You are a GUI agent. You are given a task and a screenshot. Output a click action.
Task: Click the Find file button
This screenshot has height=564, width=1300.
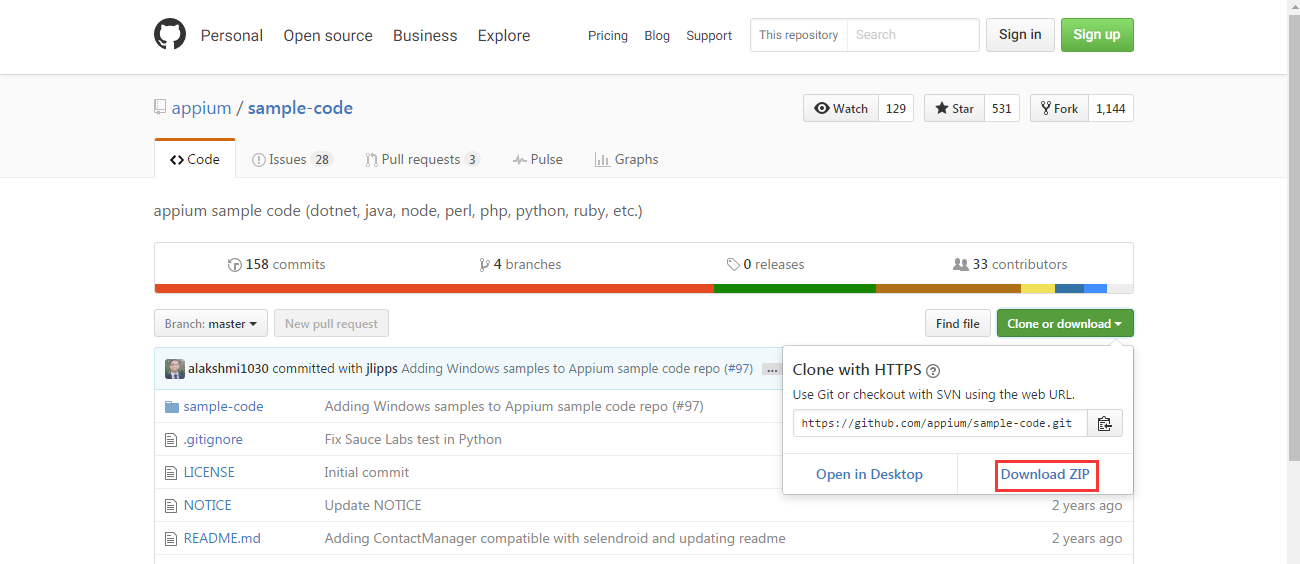[958, 324]
